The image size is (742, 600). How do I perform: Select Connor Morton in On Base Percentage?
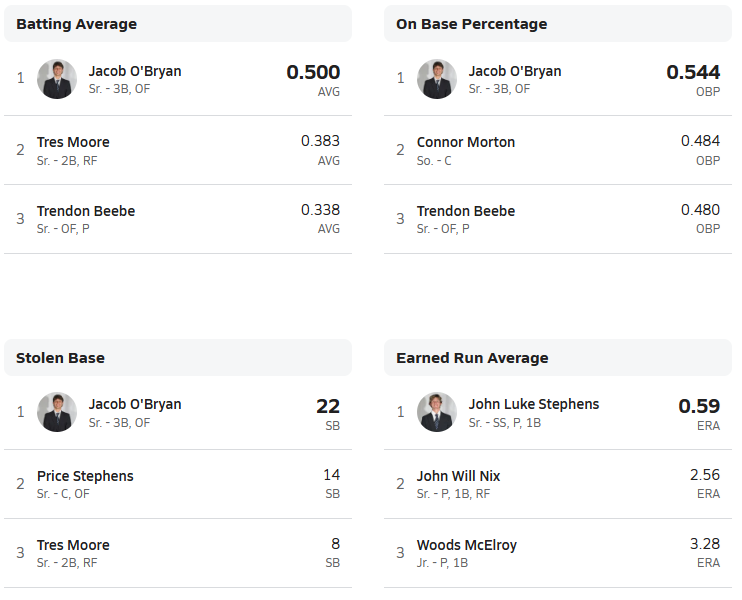point(466,142)
